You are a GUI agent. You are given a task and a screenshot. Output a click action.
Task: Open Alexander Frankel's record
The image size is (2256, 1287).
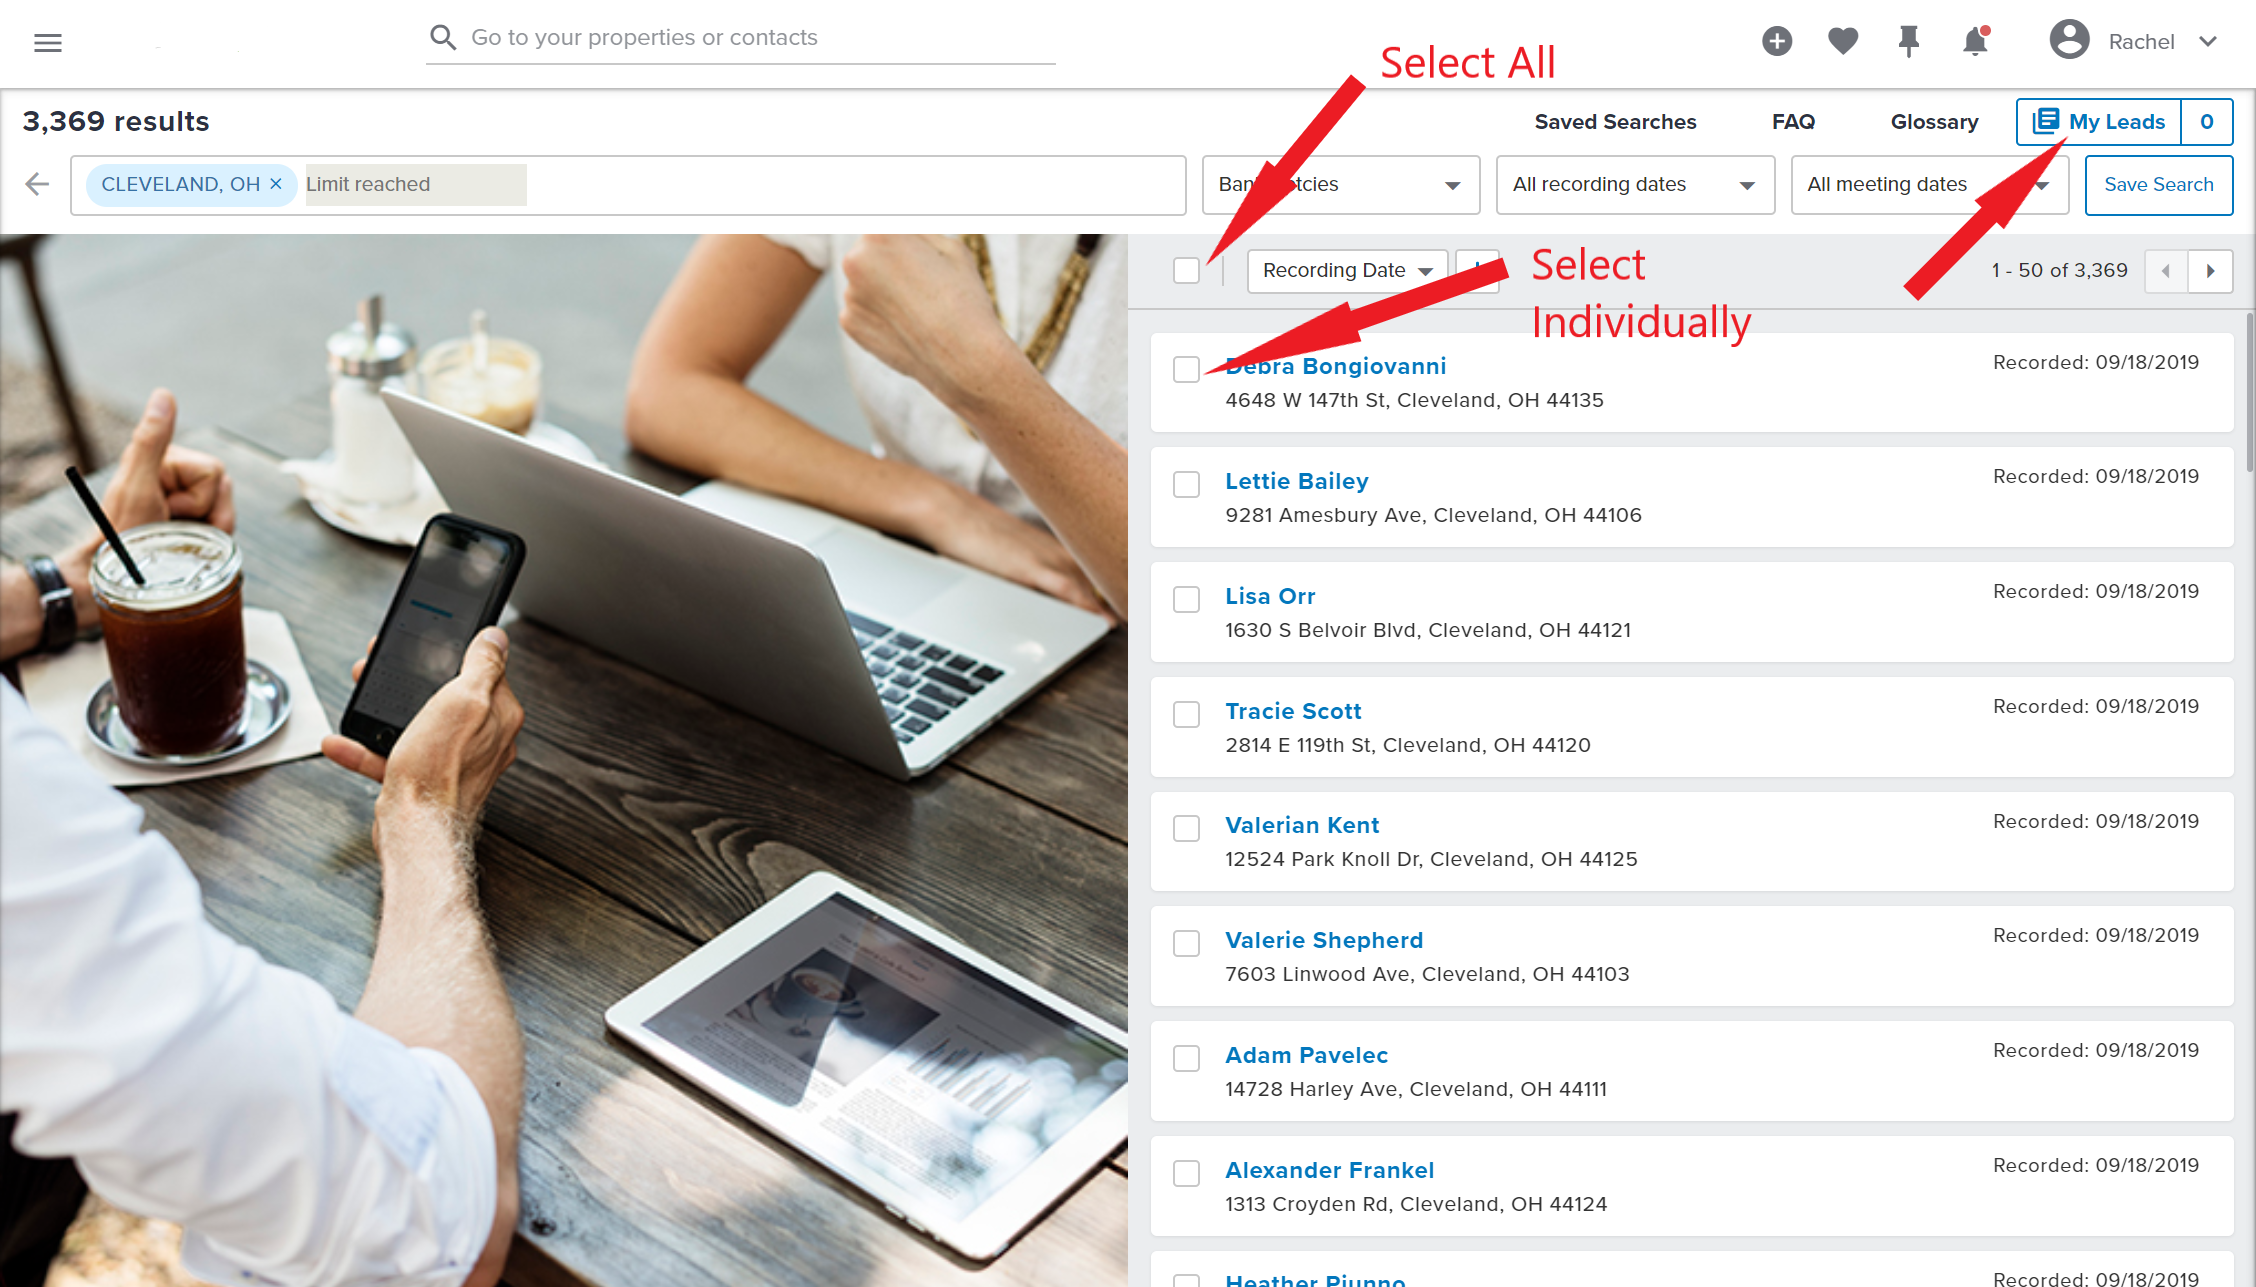tap(1329, 1170)
